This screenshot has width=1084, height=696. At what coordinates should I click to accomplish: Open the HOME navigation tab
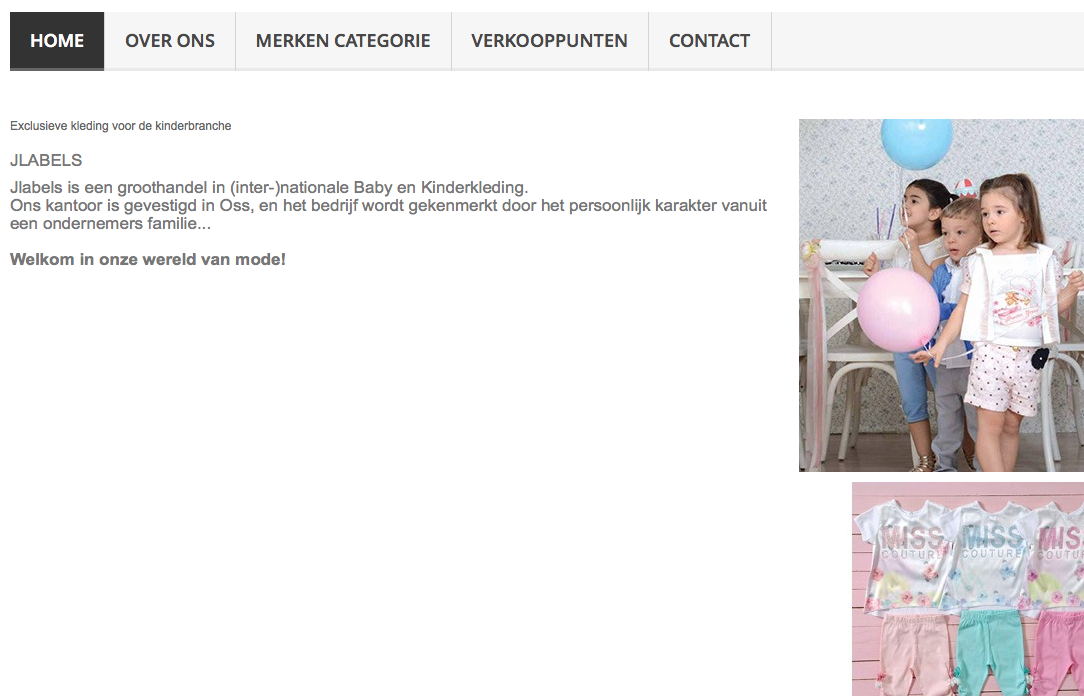(x=57, y=41)
